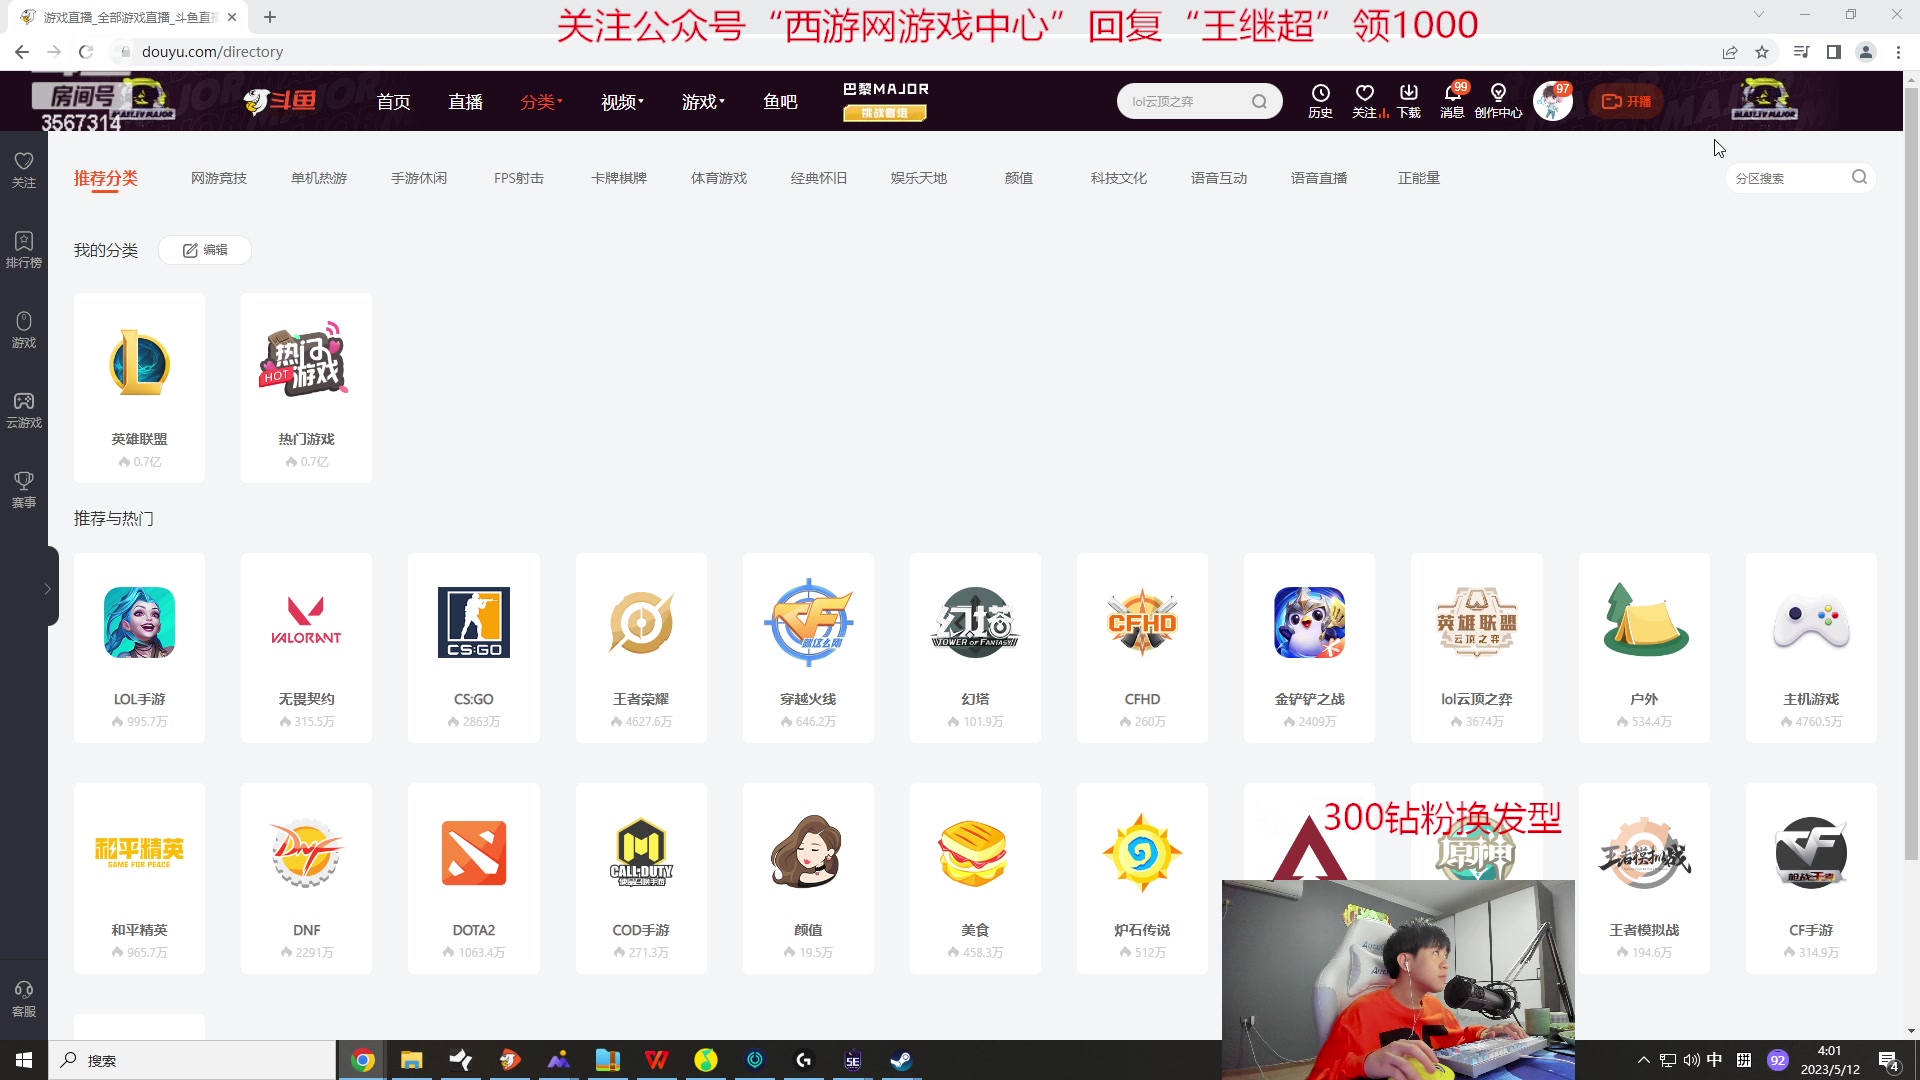The image size is (1920, 1080).
Task: Expand the 分类 dropdown in top navigation
Action: pyautogui.click(x=541, y=102)
